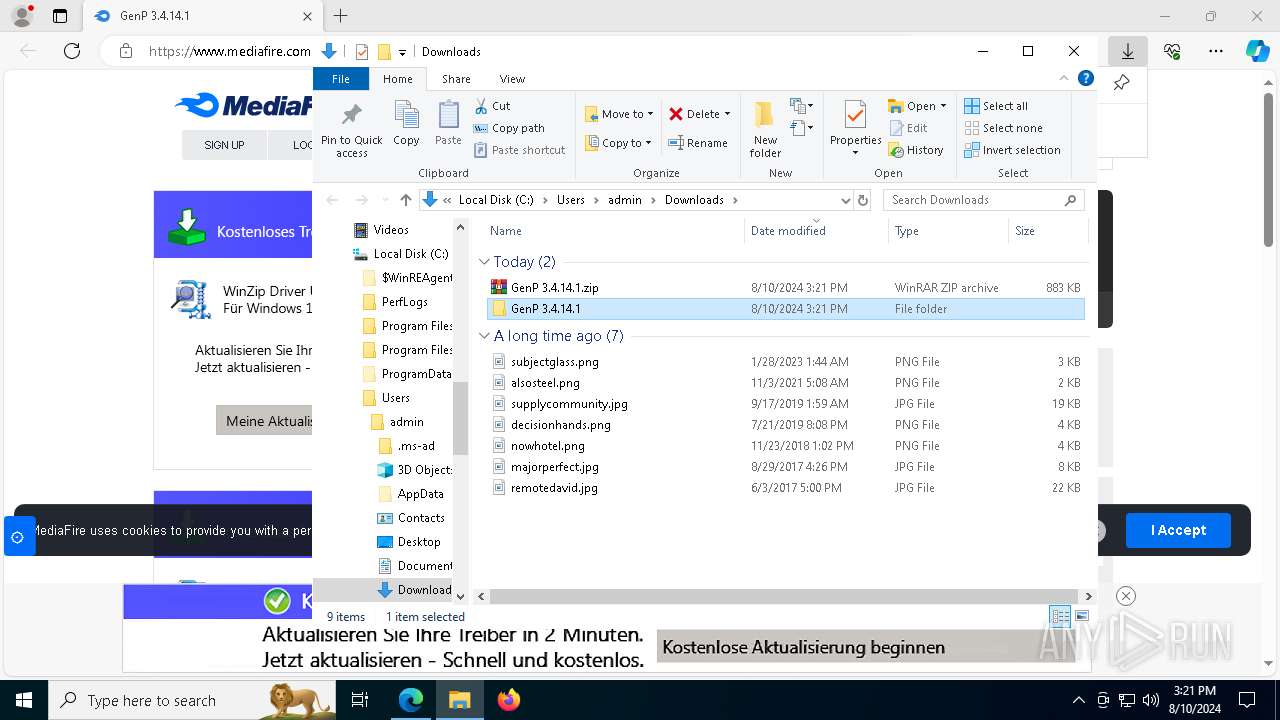Switch to the Share ribbon tab
The height and width of the screenshot is (720, 1280).
tap(456, 79)
